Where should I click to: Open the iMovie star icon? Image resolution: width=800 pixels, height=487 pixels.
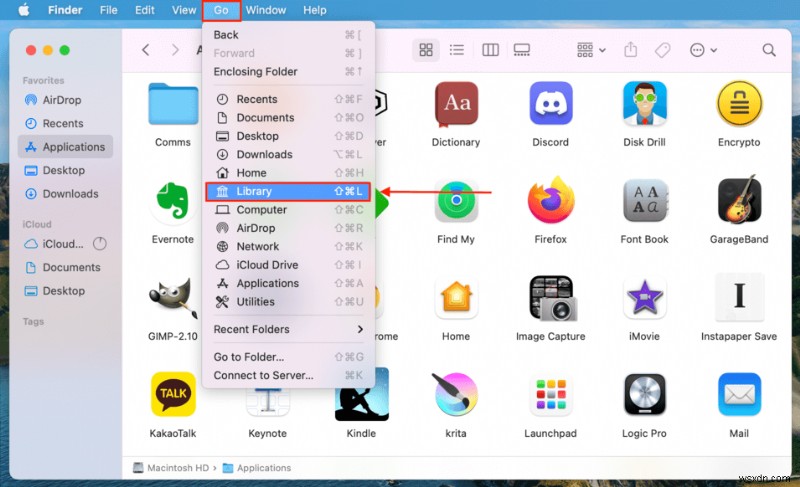pyautogui.click(x=644, y=297)
